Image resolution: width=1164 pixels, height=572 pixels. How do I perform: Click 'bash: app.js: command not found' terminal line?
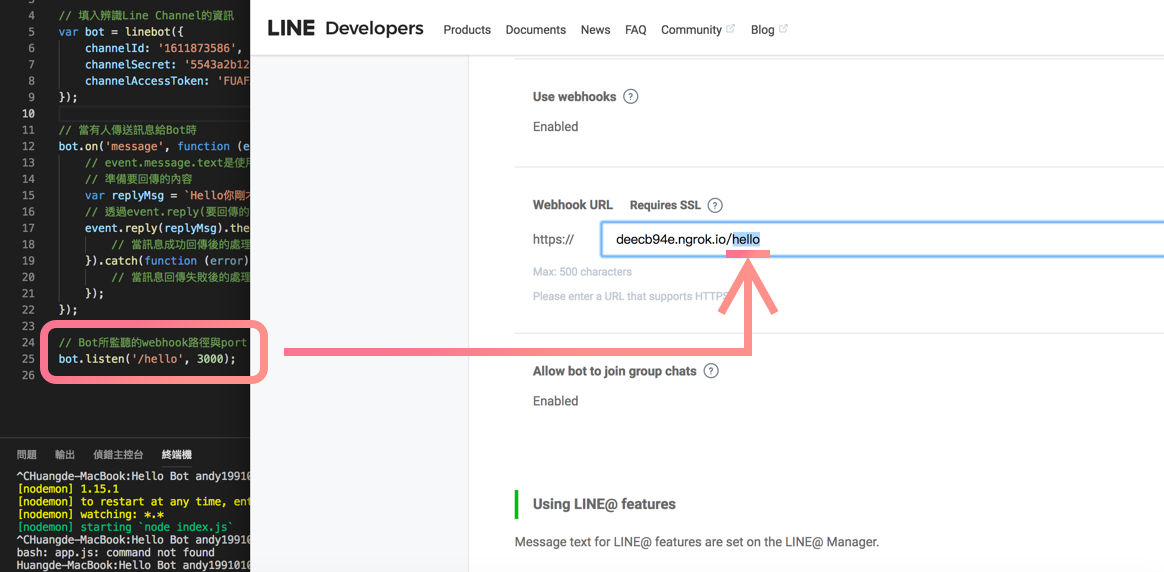pyautogui.click(x=115, y=552)
